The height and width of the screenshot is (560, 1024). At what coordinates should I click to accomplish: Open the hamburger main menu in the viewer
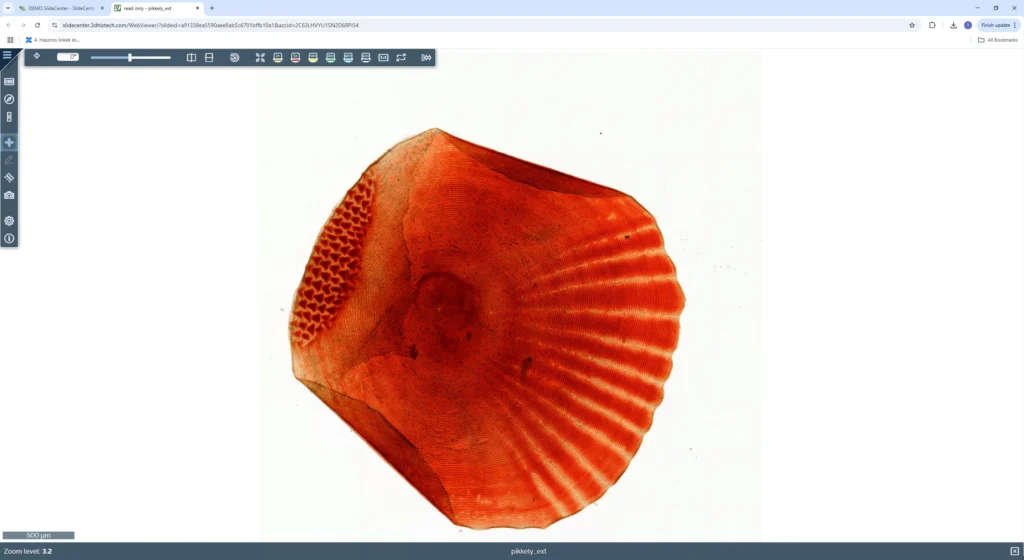[7, 55]
